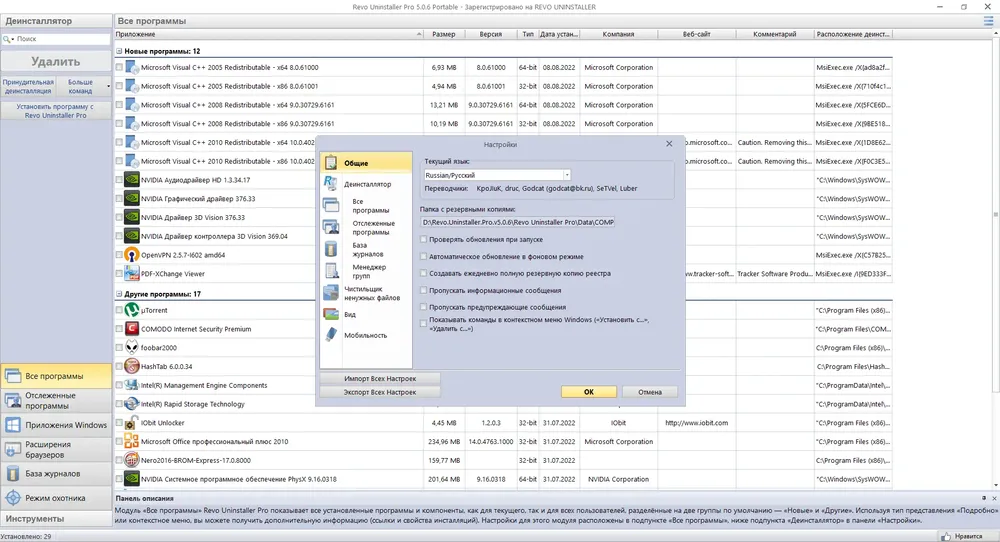Click the Microsoft Office 2010 icon
The height and width of the screenshot is (542, 1000).
tap(132, 441)
